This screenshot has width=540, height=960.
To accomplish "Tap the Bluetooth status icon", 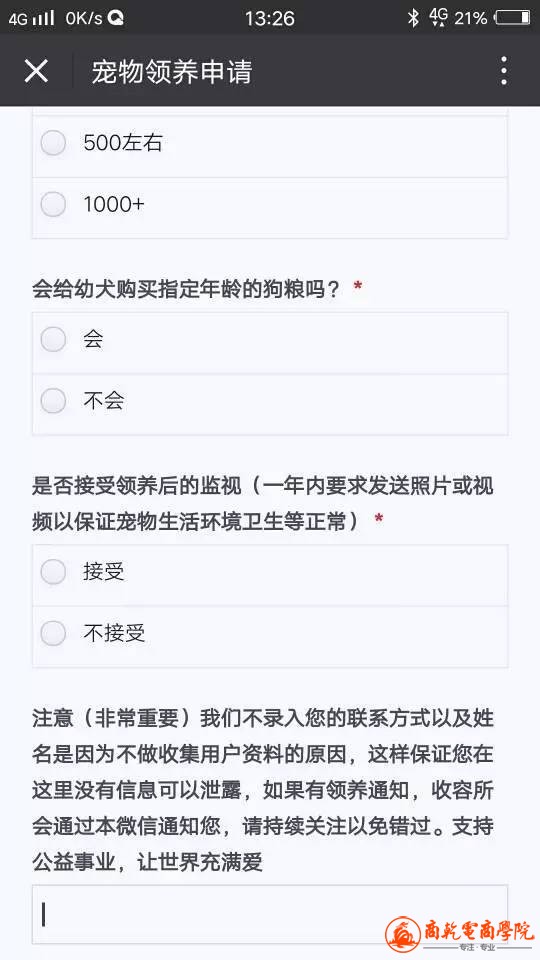I will tap(413, 18).
